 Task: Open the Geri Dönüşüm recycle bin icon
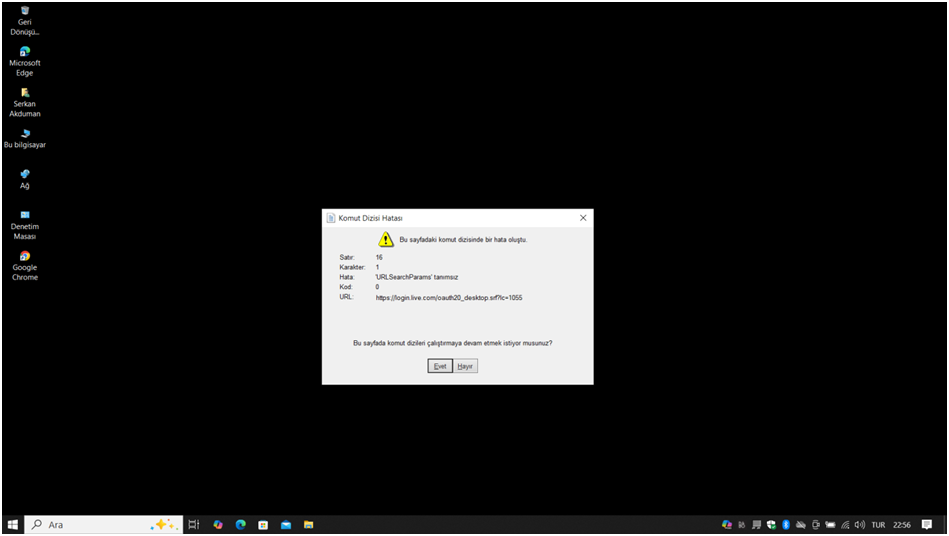click(x=24, y=21)
